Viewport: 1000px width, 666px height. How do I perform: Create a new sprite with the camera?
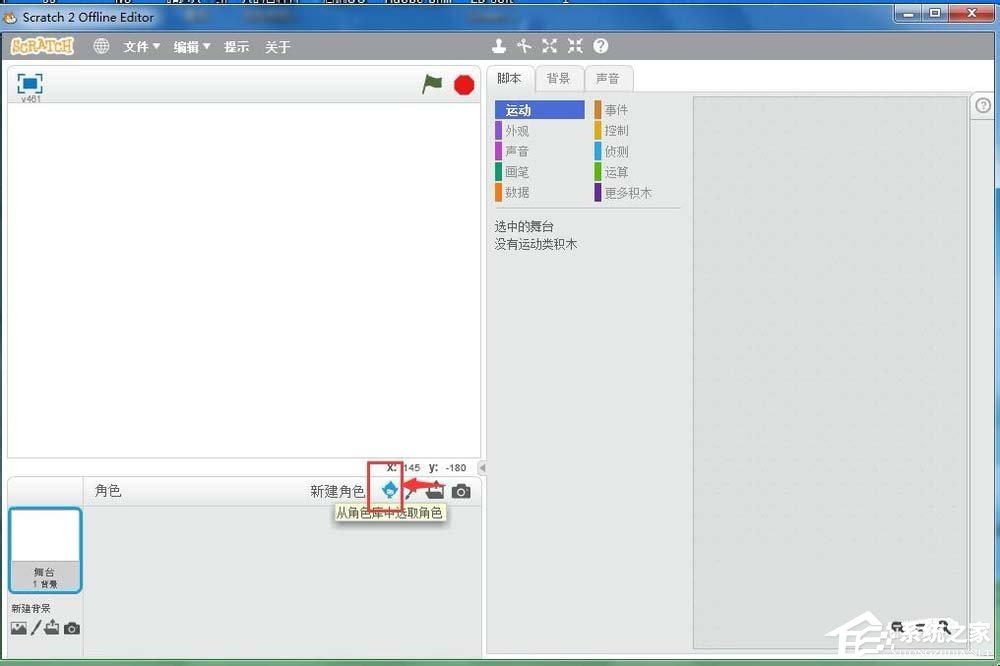(x=460, y=490)
